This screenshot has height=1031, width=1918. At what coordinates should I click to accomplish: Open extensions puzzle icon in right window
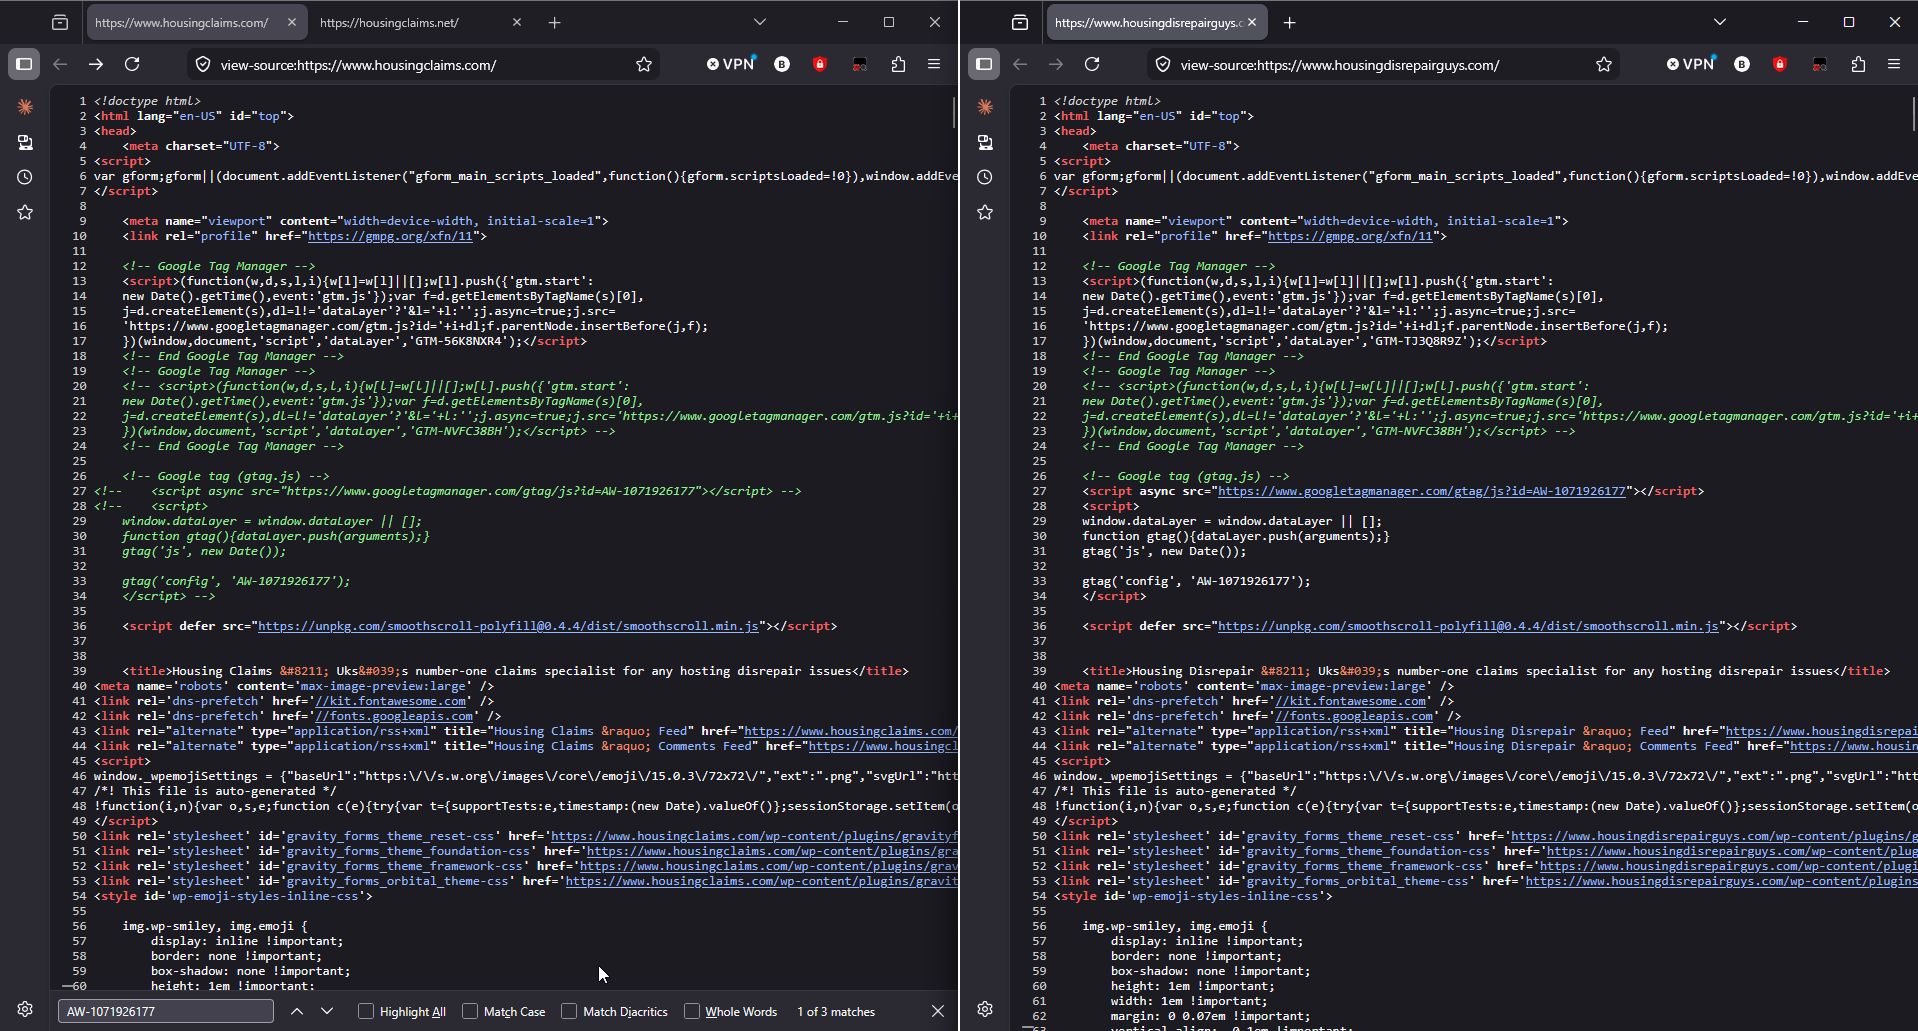click(x=1858, y=64)
